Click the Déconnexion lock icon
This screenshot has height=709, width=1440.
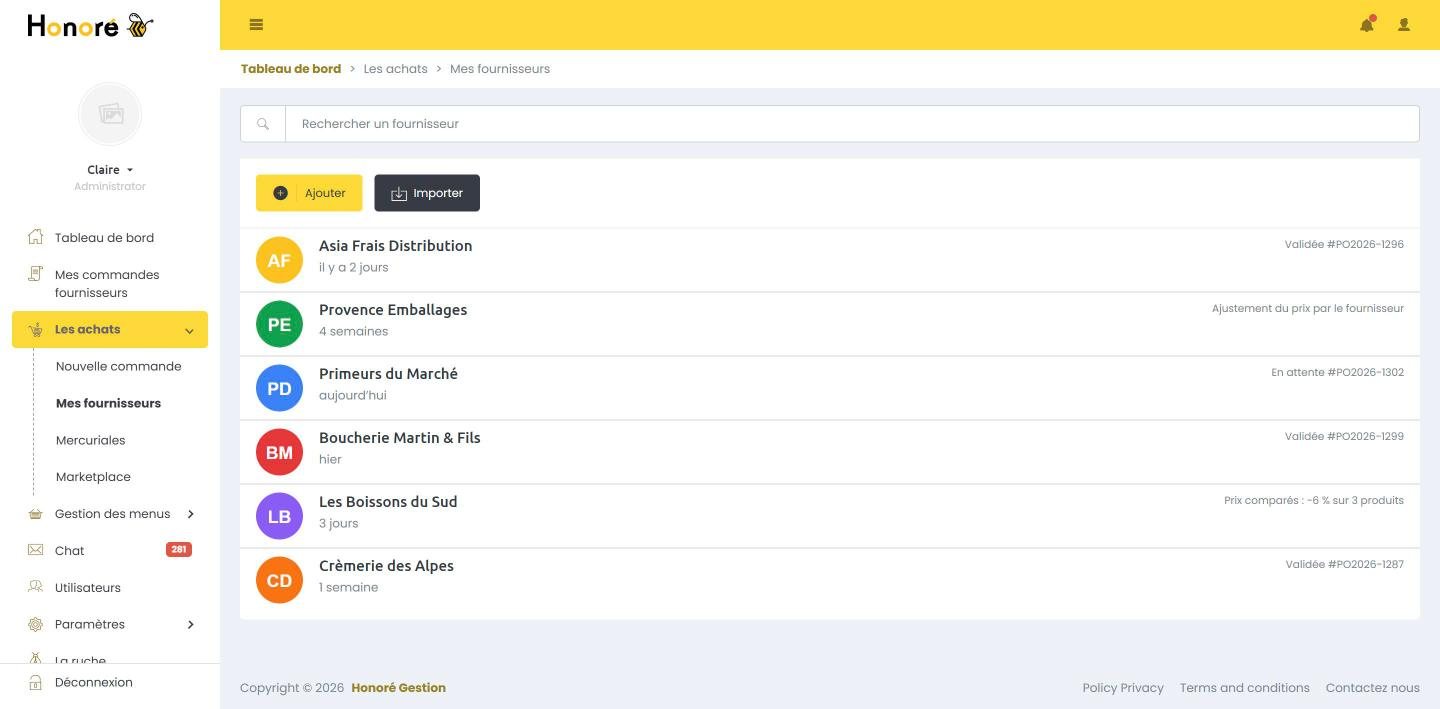[36, 682]
